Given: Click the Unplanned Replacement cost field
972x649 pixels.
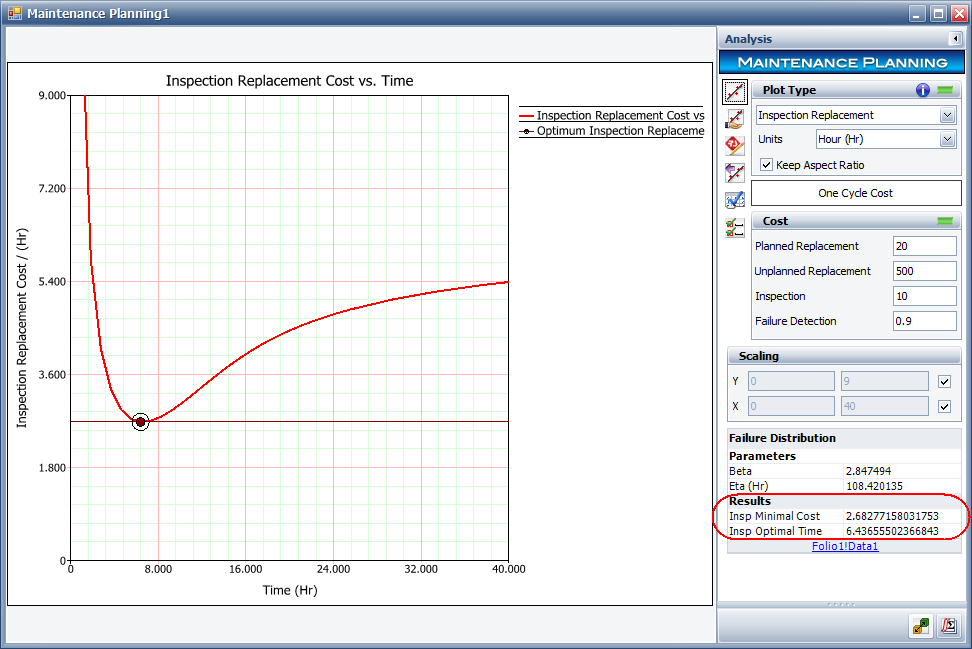Looking at the screenshot, I should pyautogui.click(x=924, y=271).
